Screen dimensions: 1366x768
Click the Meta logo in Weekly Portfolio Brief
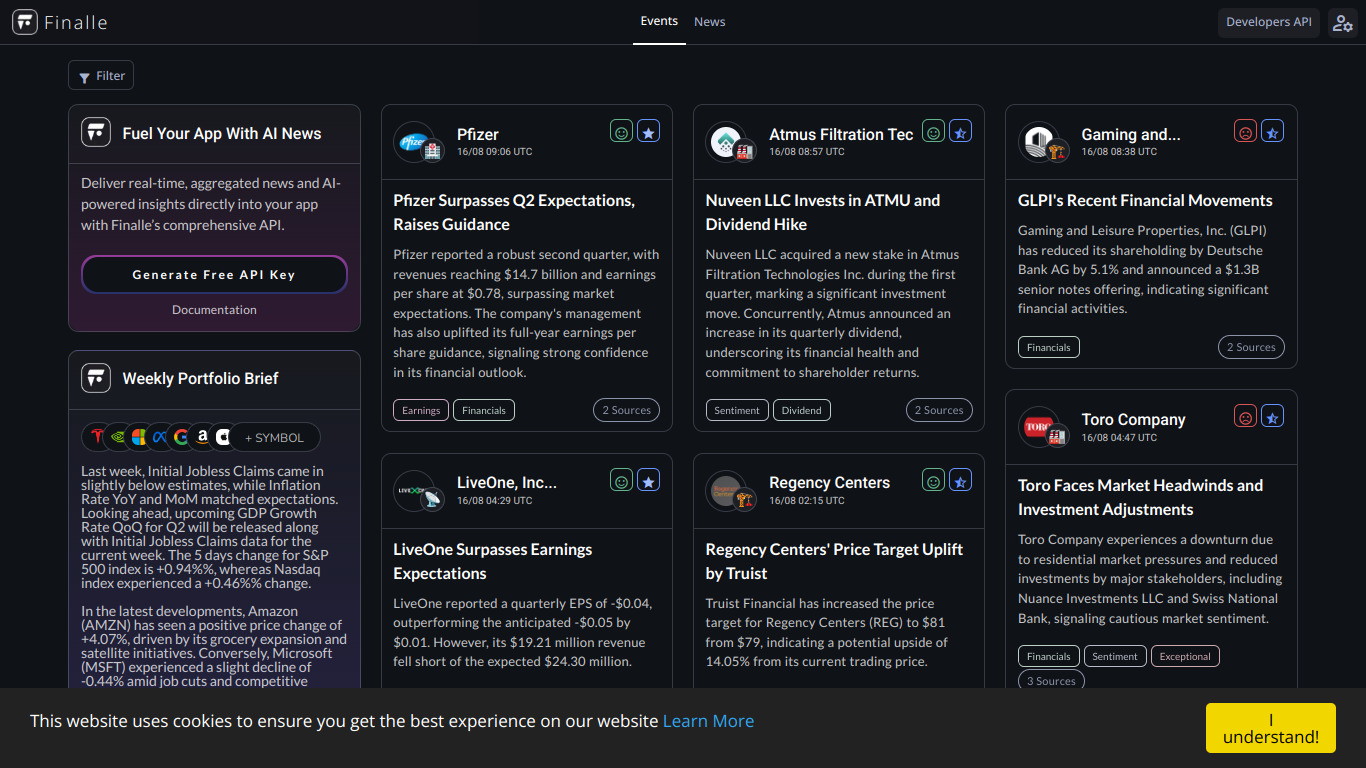(x=160, y=437)
